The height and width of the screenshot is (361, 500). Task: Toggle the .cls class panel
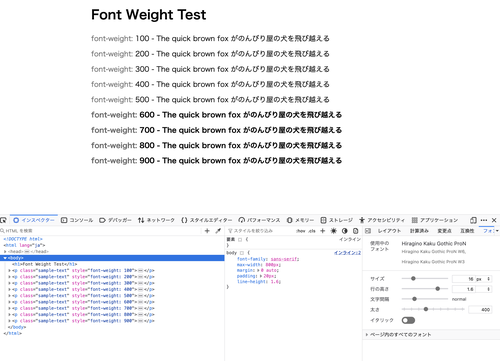[312, 231]
